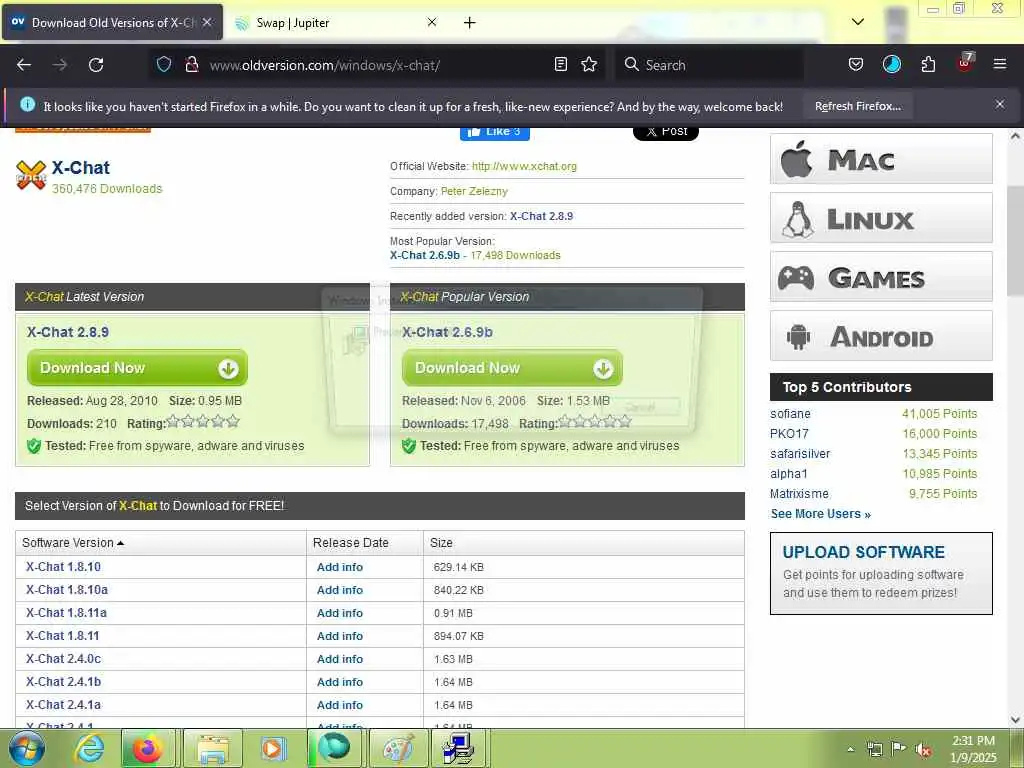Open the Games category
The image size is (1024, 768).
pos(881,277)
